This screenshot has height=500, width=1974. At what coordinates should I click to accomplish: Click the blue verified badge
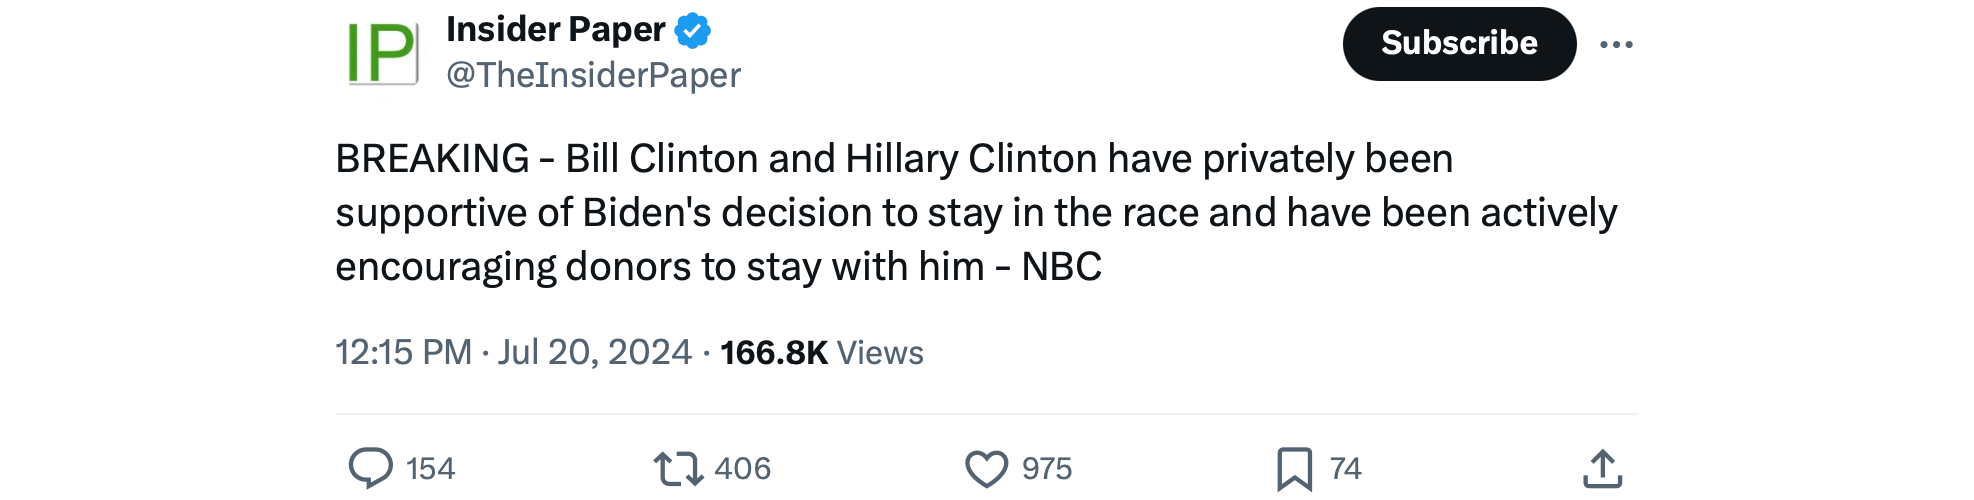(x=693, y=30)
